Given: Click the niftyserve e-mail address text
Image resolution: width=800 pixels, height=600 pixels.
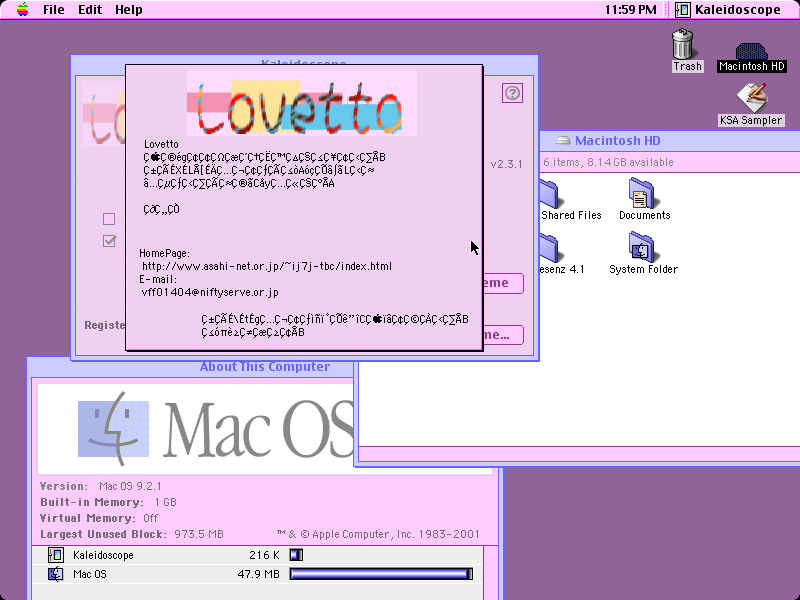Looking at the screenshot, I should [x=210, y=292].
